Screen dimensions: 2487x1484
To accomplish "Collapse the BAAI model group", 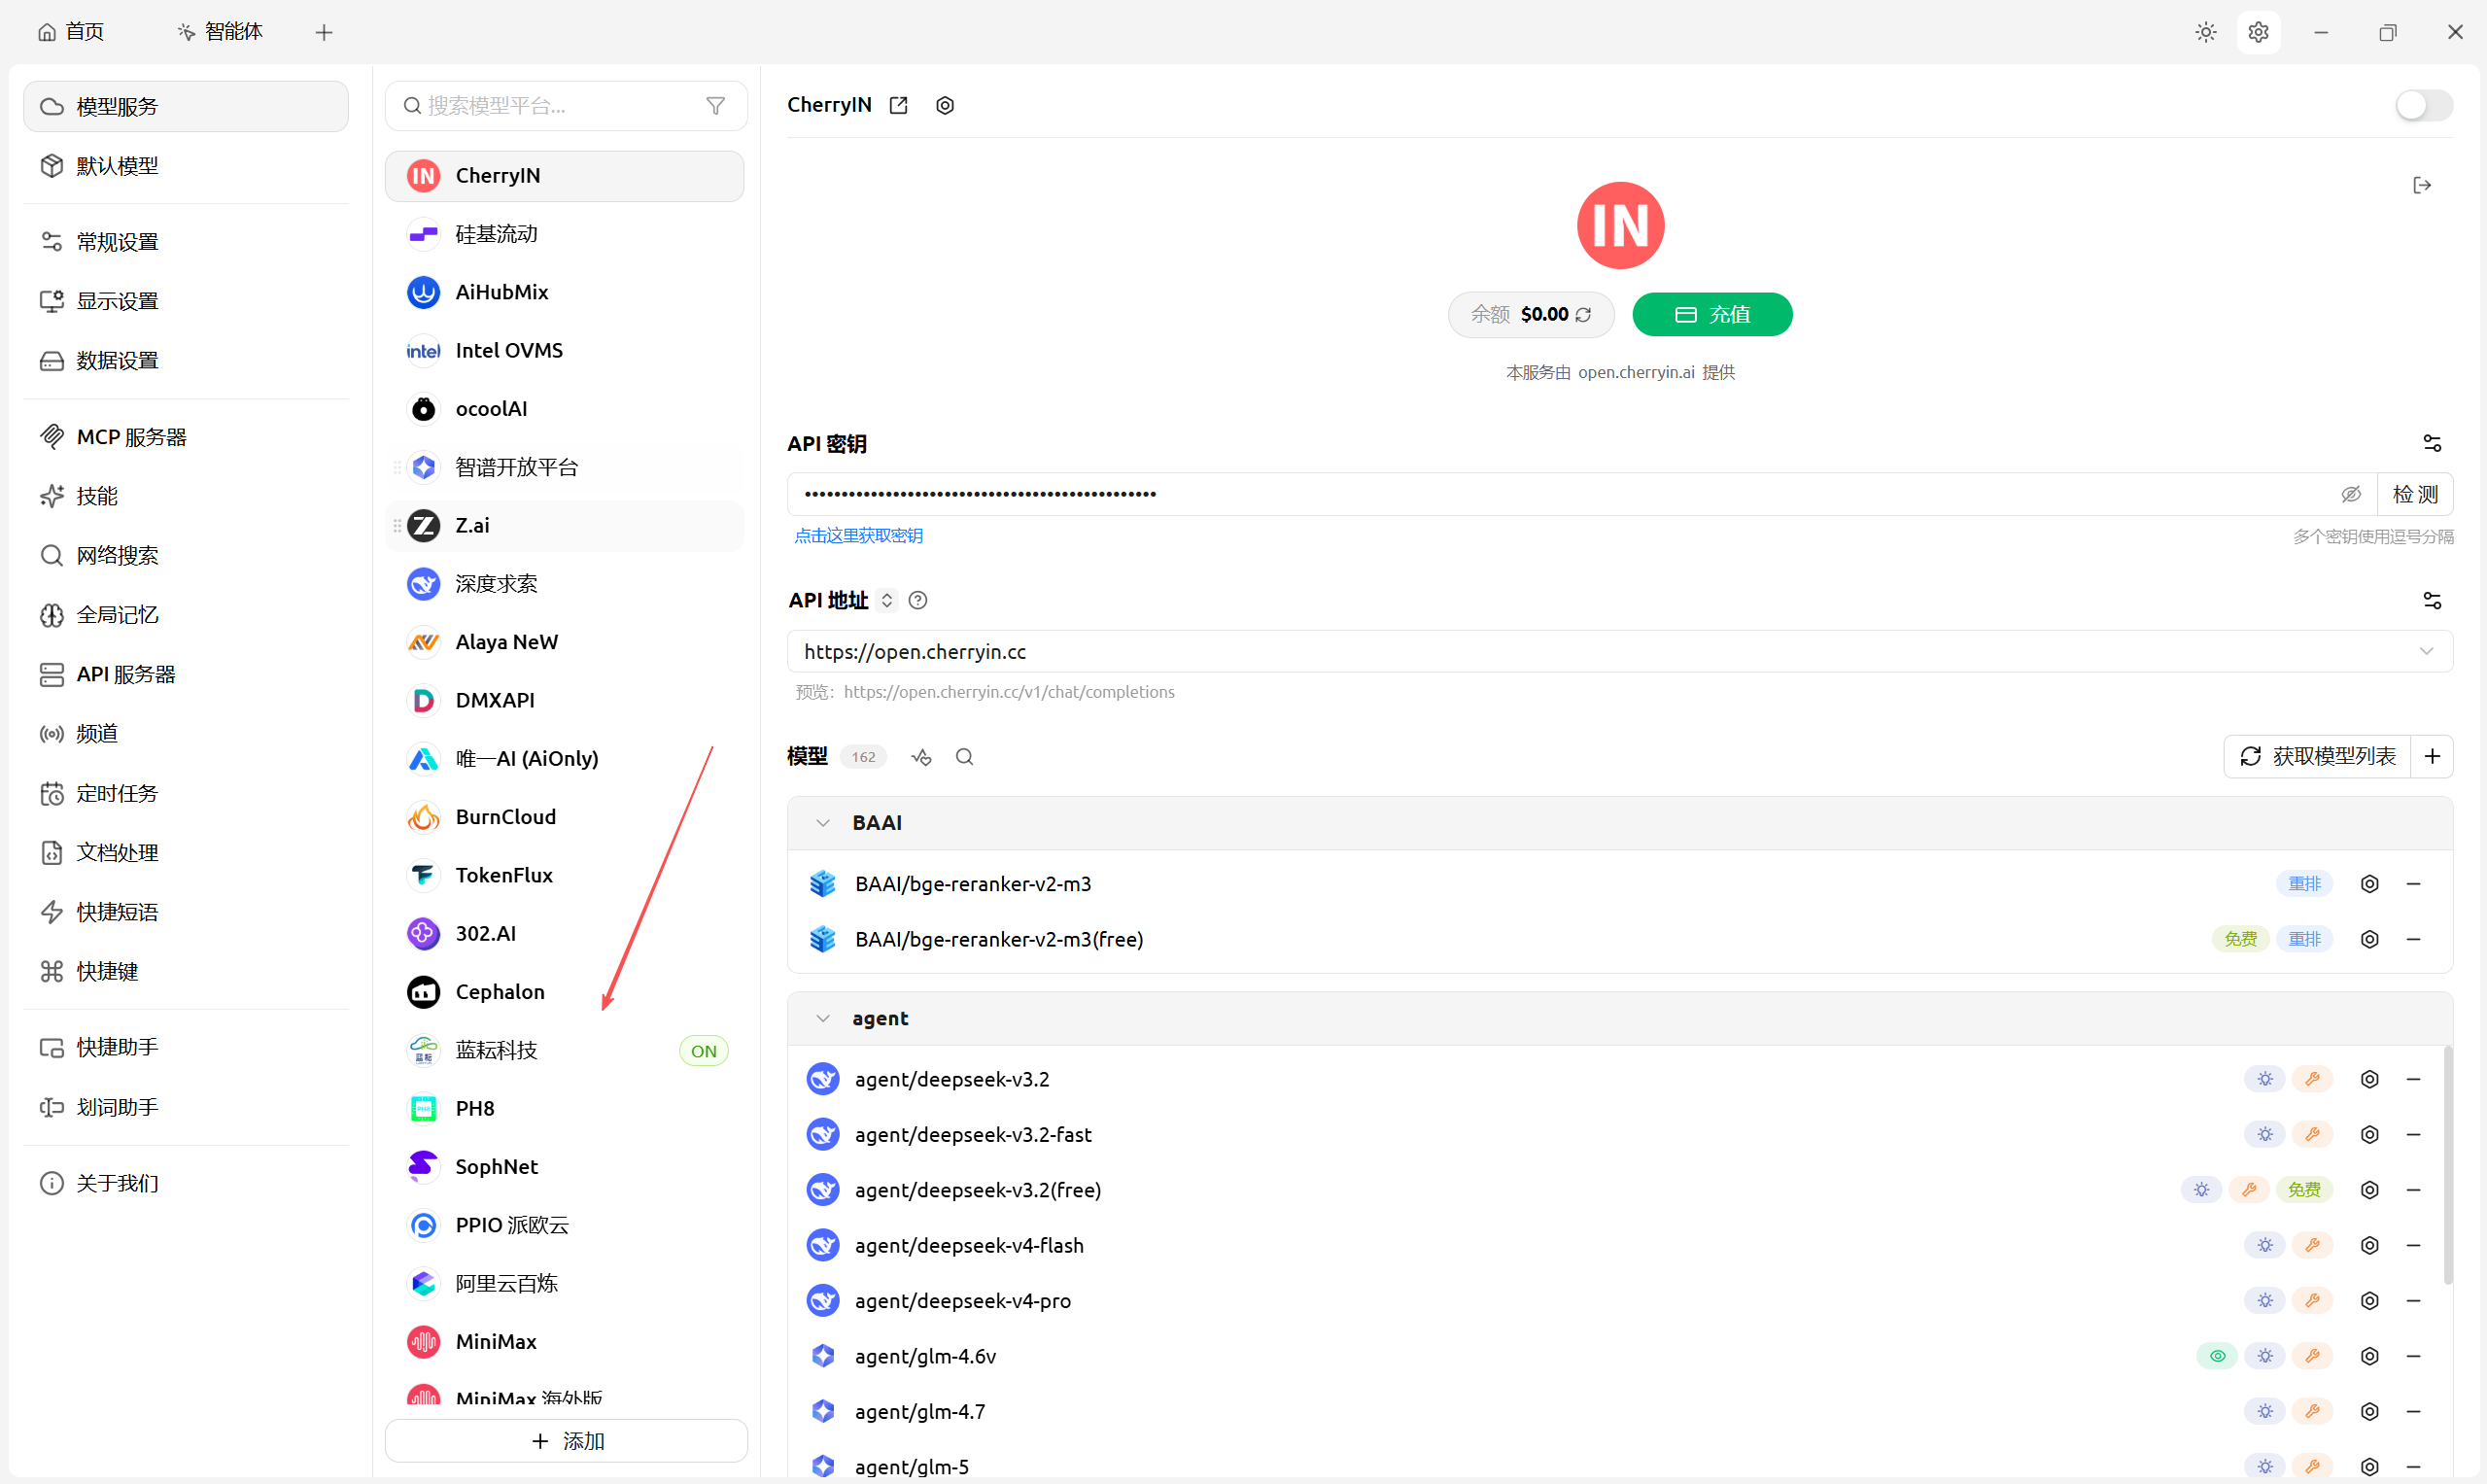I will [822, 823].
